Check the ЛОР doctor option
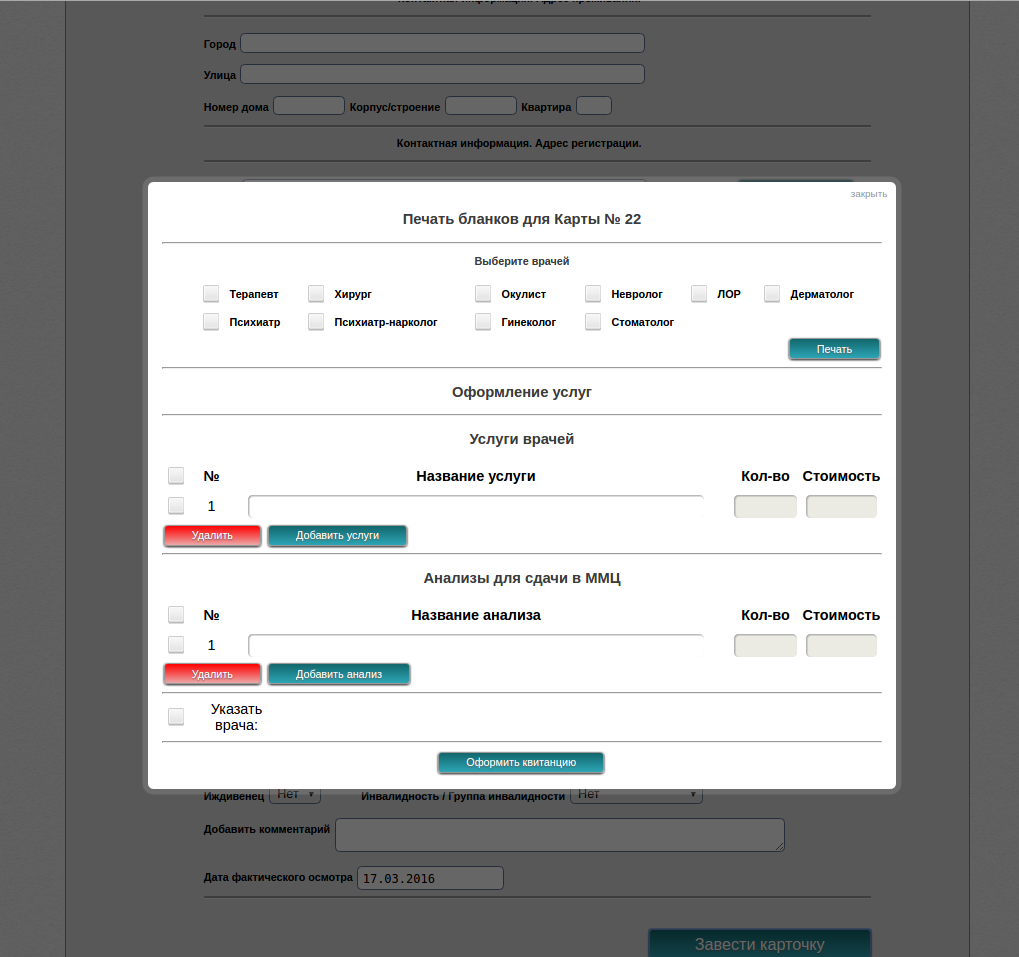 (x=699, y=294)
